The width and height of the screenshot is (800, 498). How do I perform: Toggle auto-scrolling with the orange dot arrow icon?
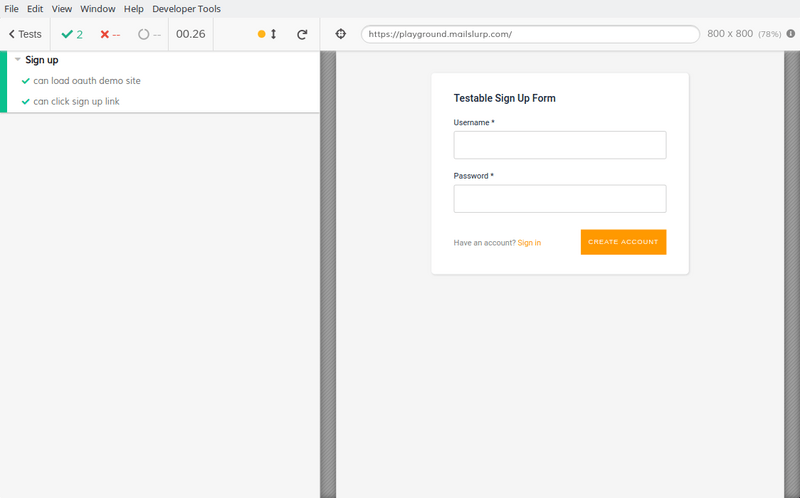(267, 34)
